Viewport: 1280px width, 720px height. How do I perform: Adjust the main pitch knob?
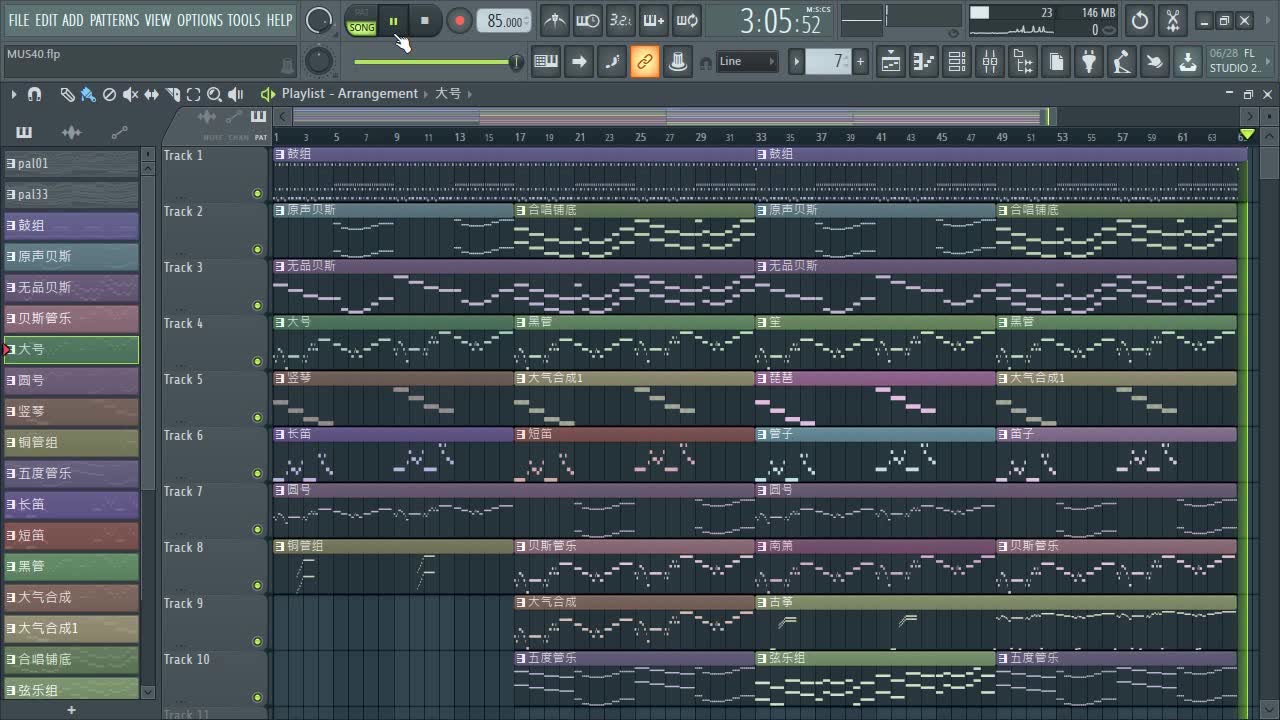tap(319, 62)
